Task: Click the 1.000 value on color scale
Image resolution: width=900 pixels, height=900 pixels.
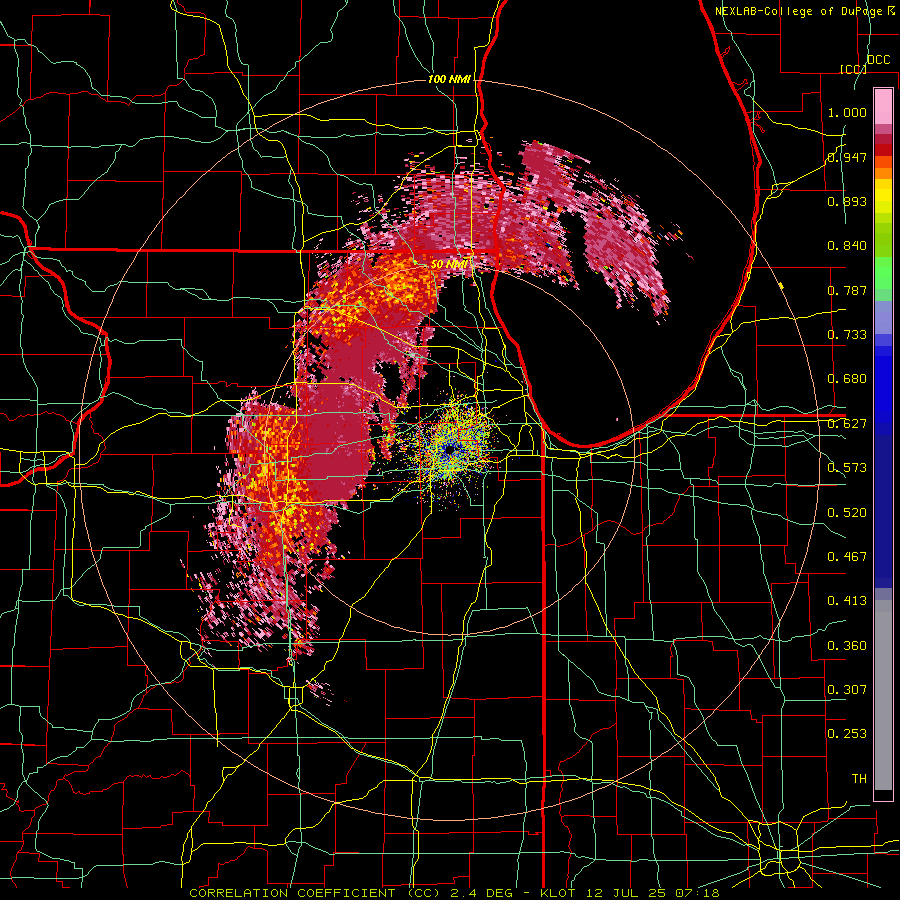Action: (847, 112)
